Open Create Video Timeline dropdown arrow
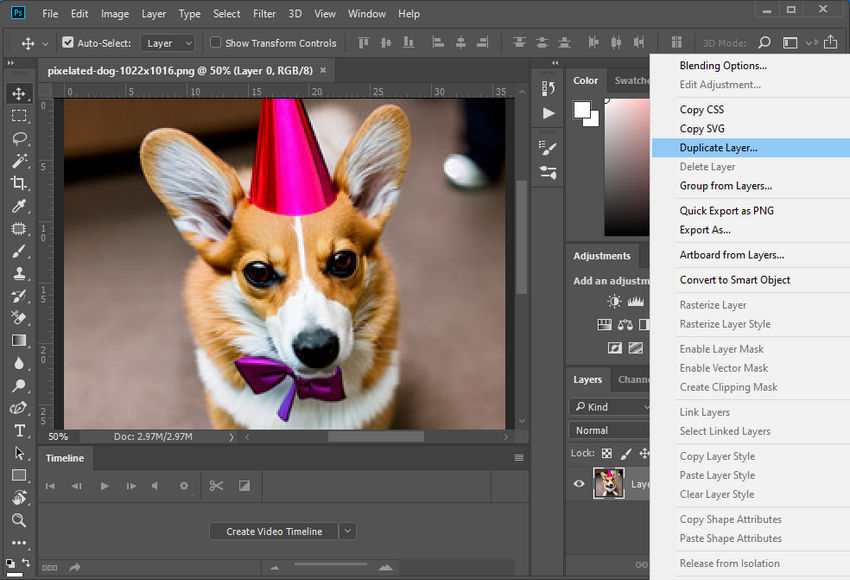 348,531
